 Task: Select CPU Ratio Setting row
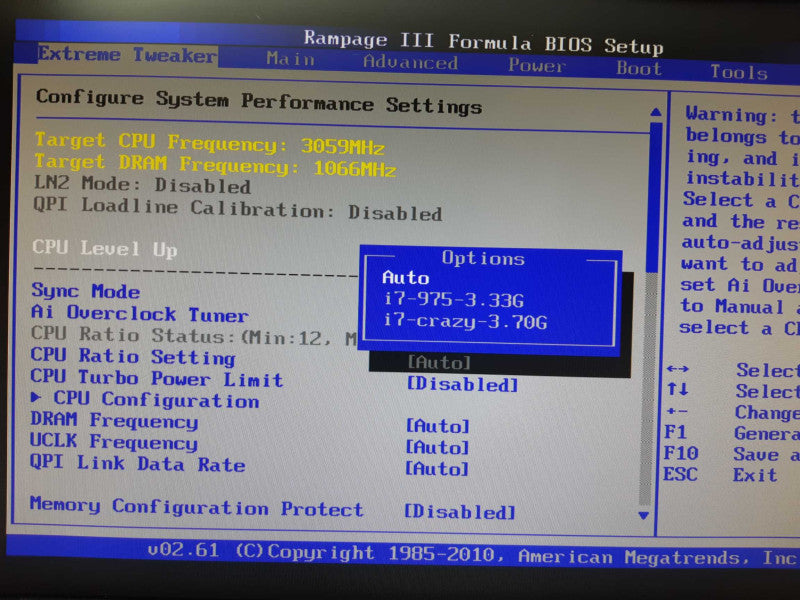coord(133,357)
